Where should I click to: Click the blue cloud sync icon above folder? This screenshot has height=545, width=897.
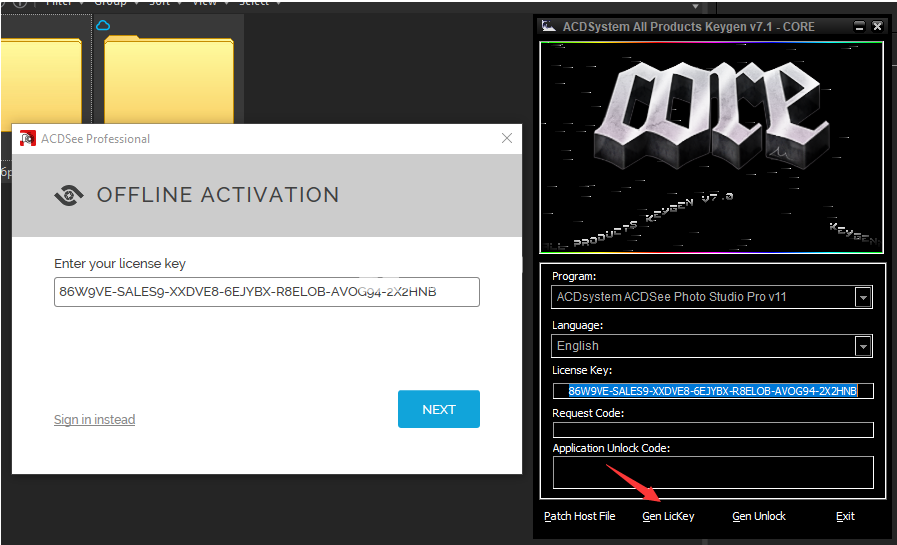click(103, 25)
